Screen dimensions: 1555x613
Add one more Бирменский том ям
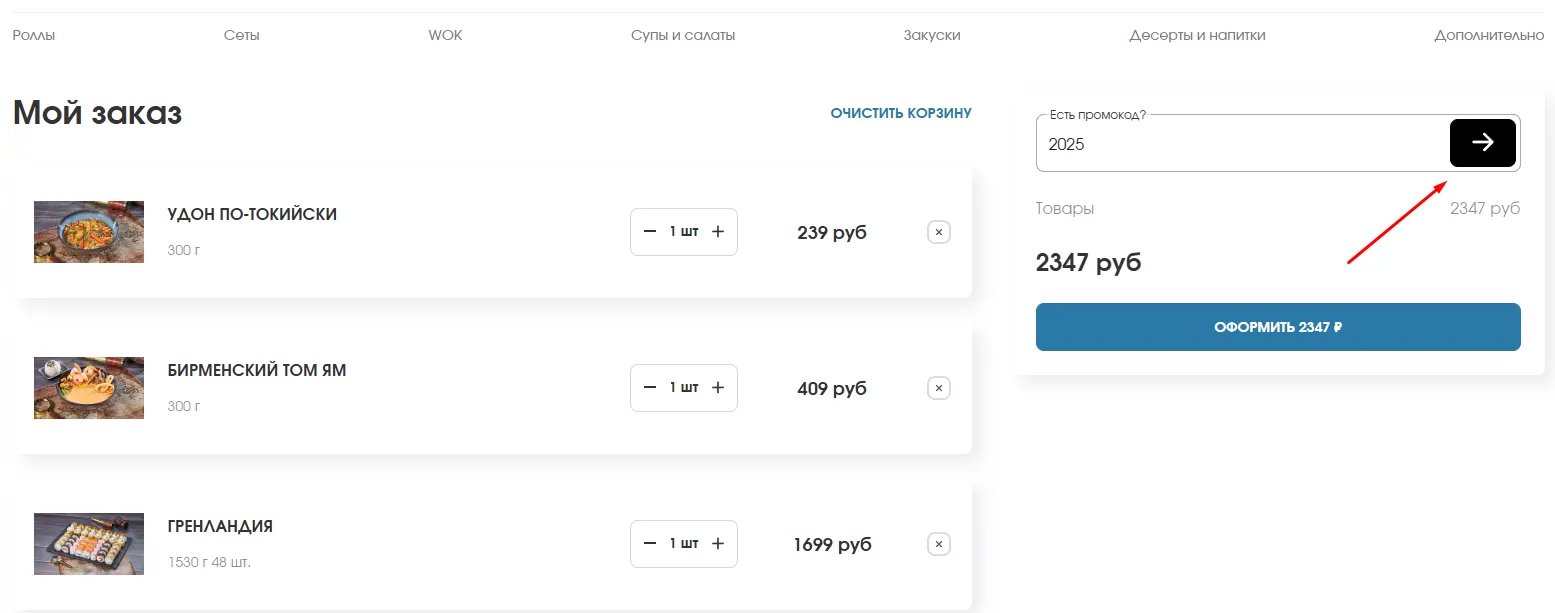[x=717, y=388]
